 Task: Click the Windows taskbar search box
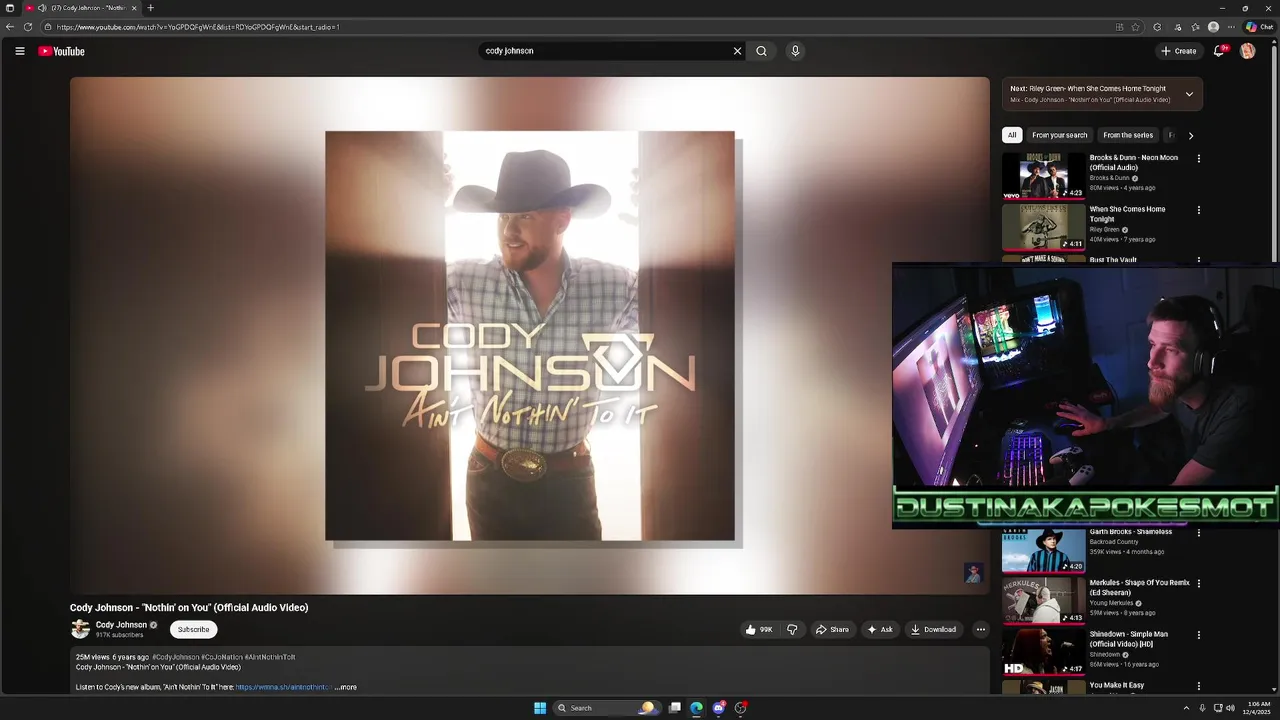click(x=606, y=708)
